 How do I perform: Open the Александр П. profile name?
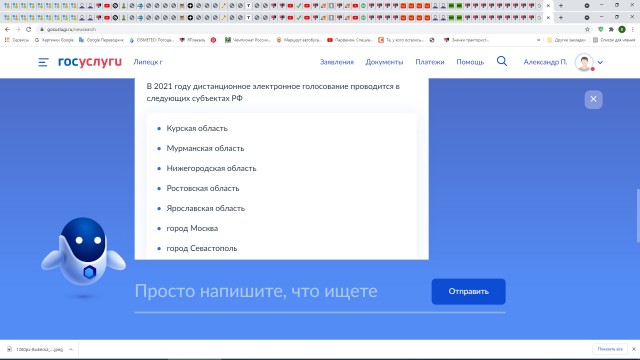545,62
